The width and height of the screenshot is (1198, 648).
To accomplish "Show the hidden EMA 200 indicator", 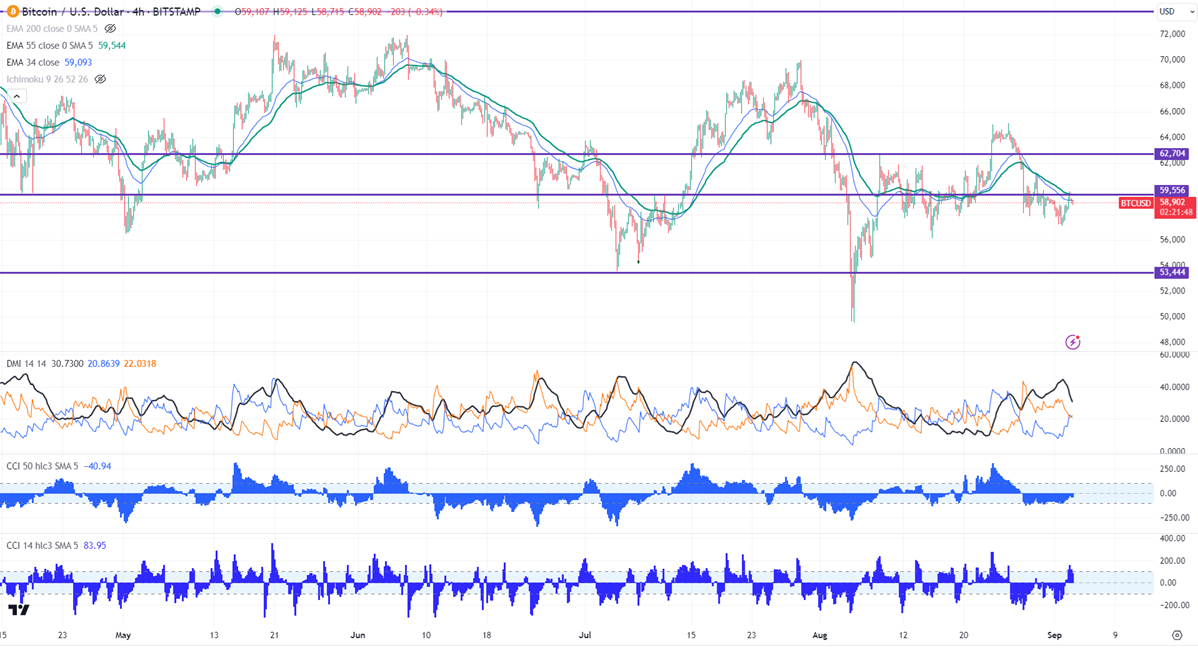I will pos(110,28).
